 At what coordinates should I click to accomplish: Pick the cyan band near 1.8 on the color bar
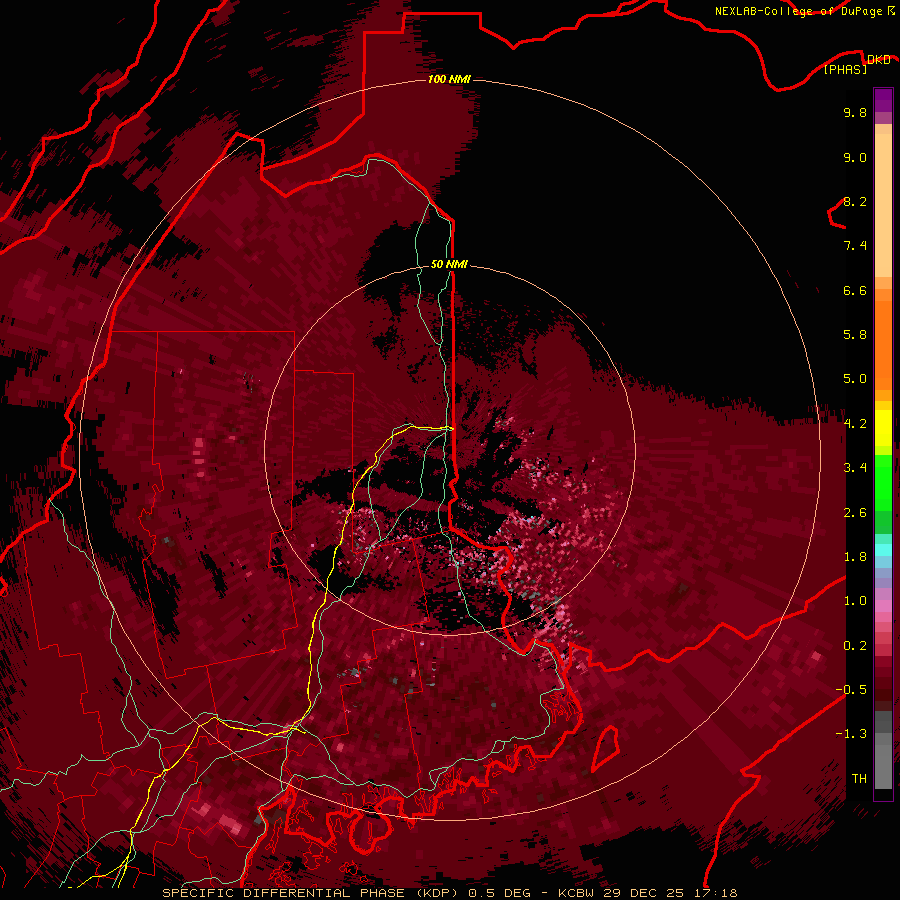click(x=883, y=550)
